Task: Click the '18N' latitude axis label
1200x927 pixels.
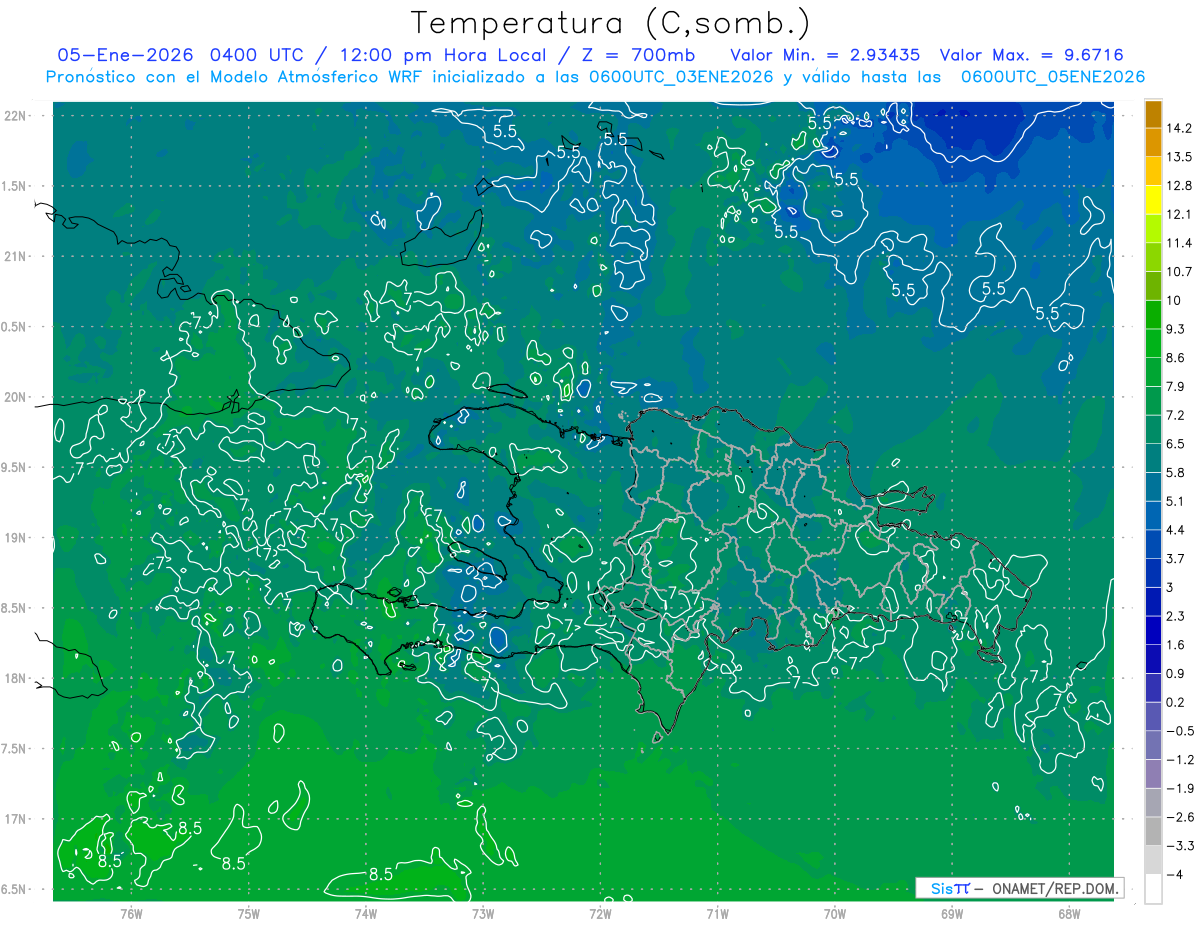Action: point(16,678)
